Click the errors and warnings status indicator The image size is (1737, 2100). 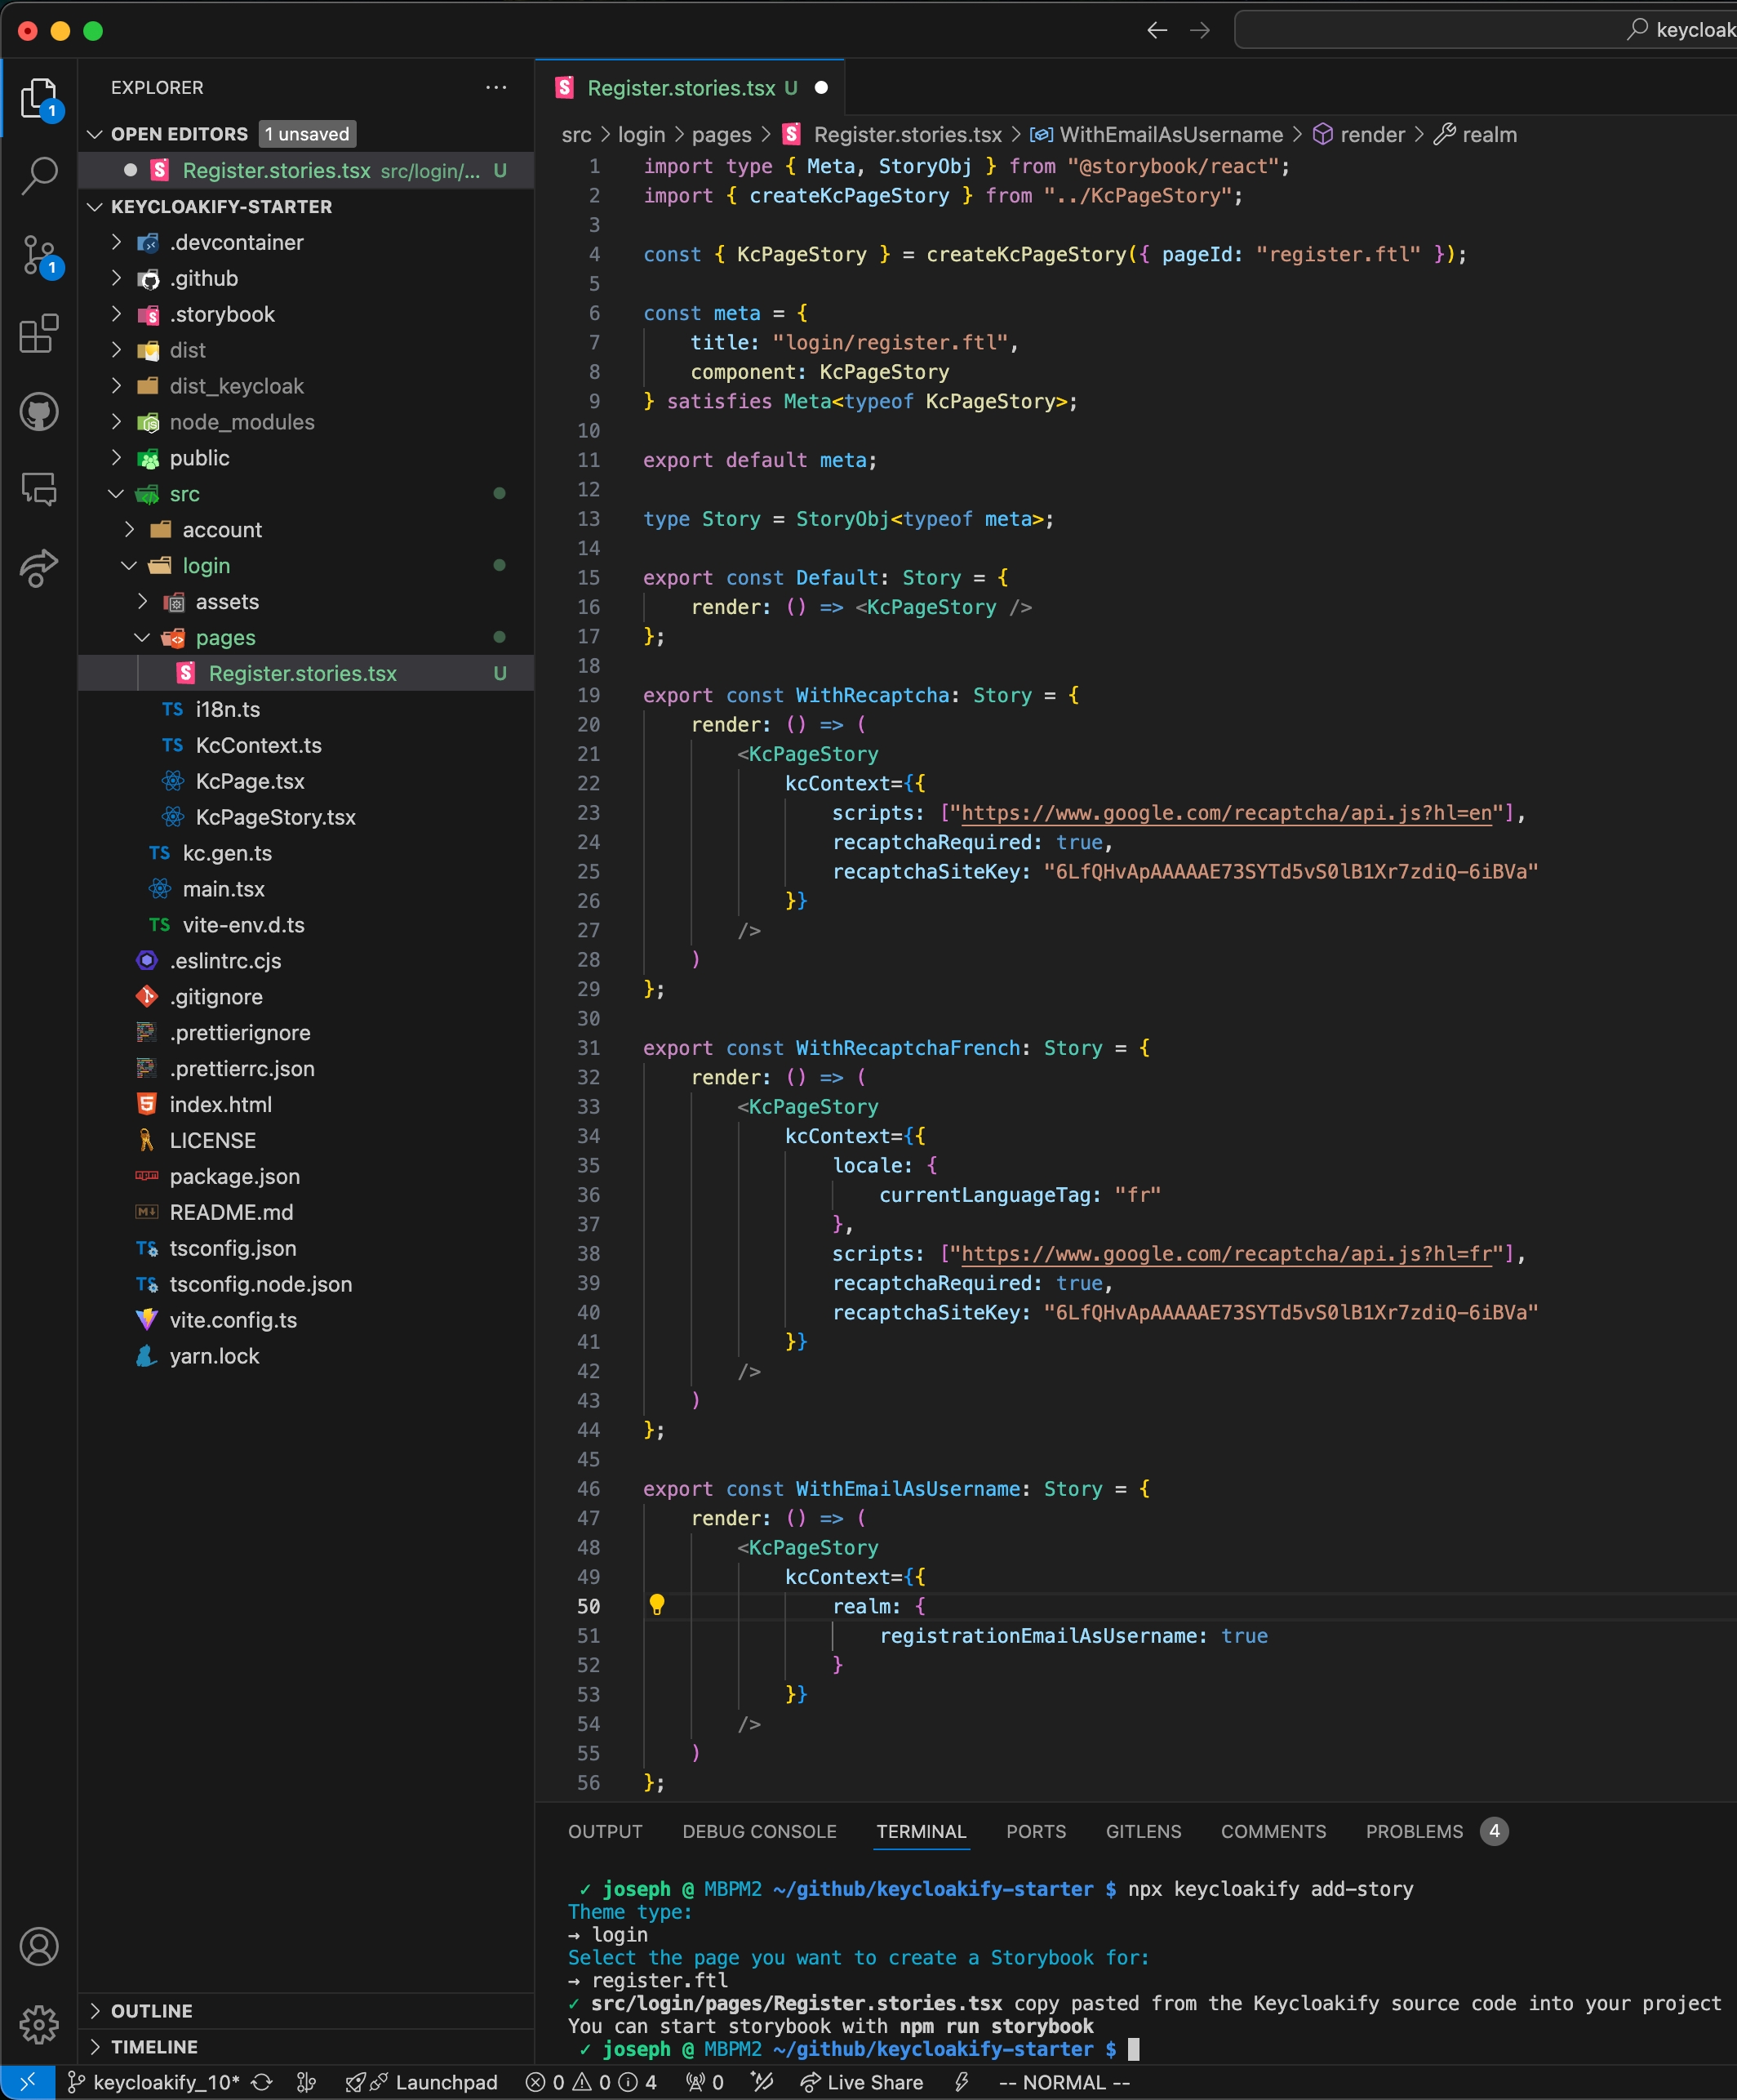point(590,2082)
